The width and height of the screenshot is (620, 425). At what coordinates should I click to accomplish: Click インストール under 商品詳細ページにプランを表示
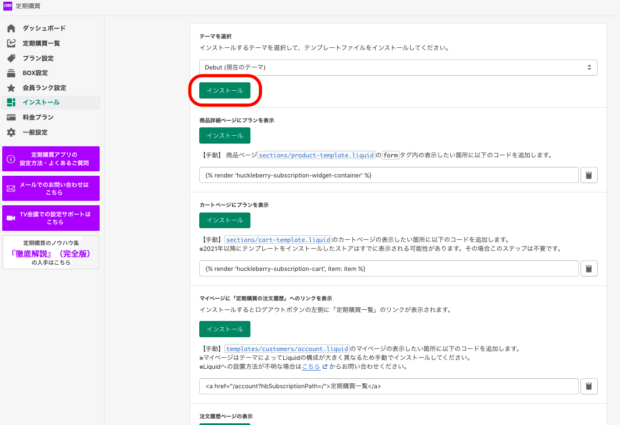pyautogui.click(x=224, y=135)
